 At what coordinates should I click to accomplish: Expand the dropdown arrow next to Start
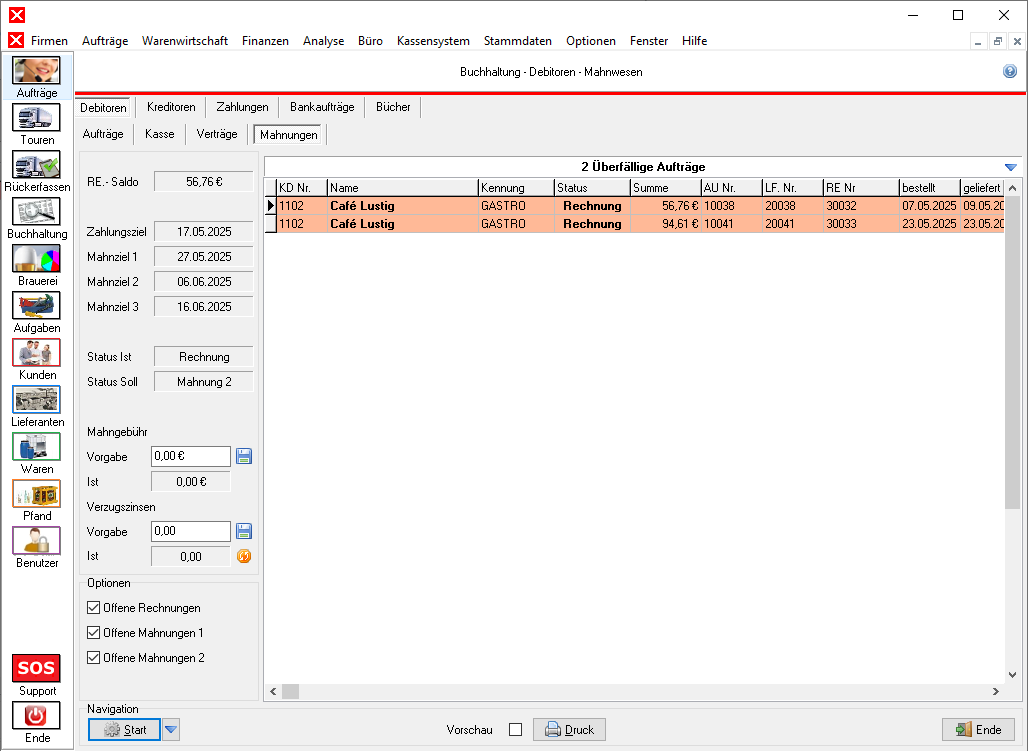171,730
